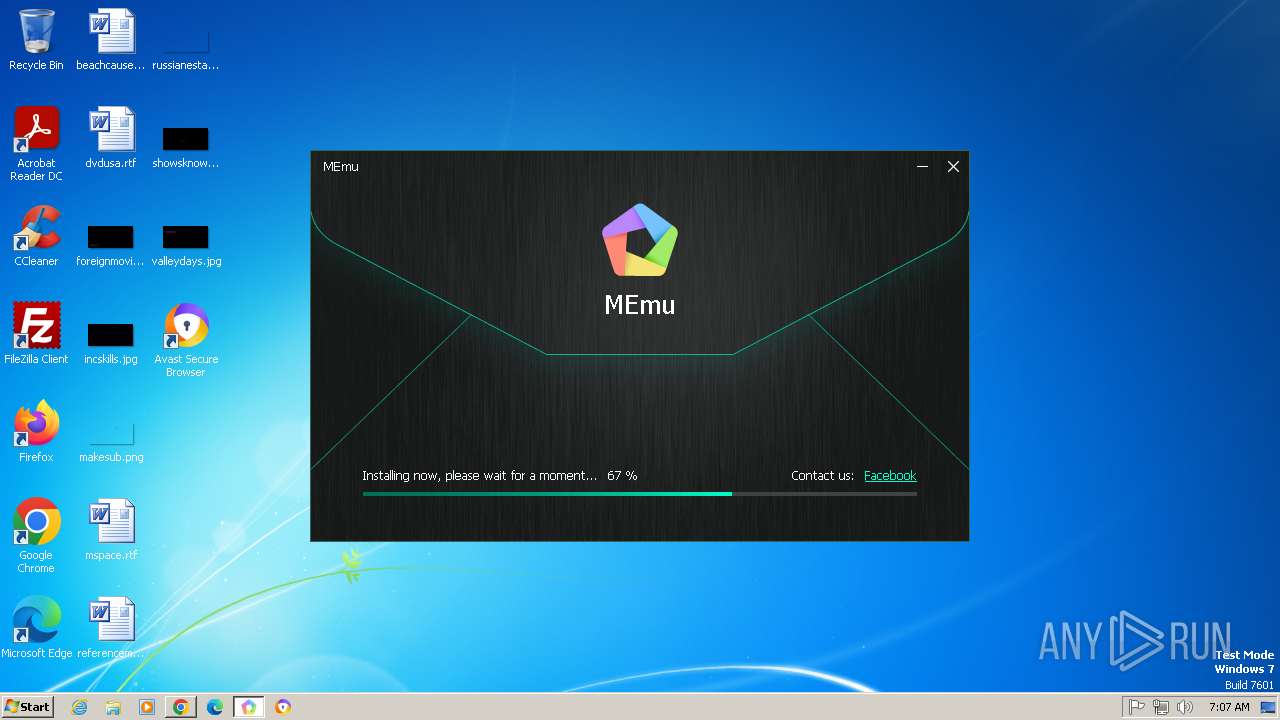
Task: Click the Contact us label
Action: 822,476
